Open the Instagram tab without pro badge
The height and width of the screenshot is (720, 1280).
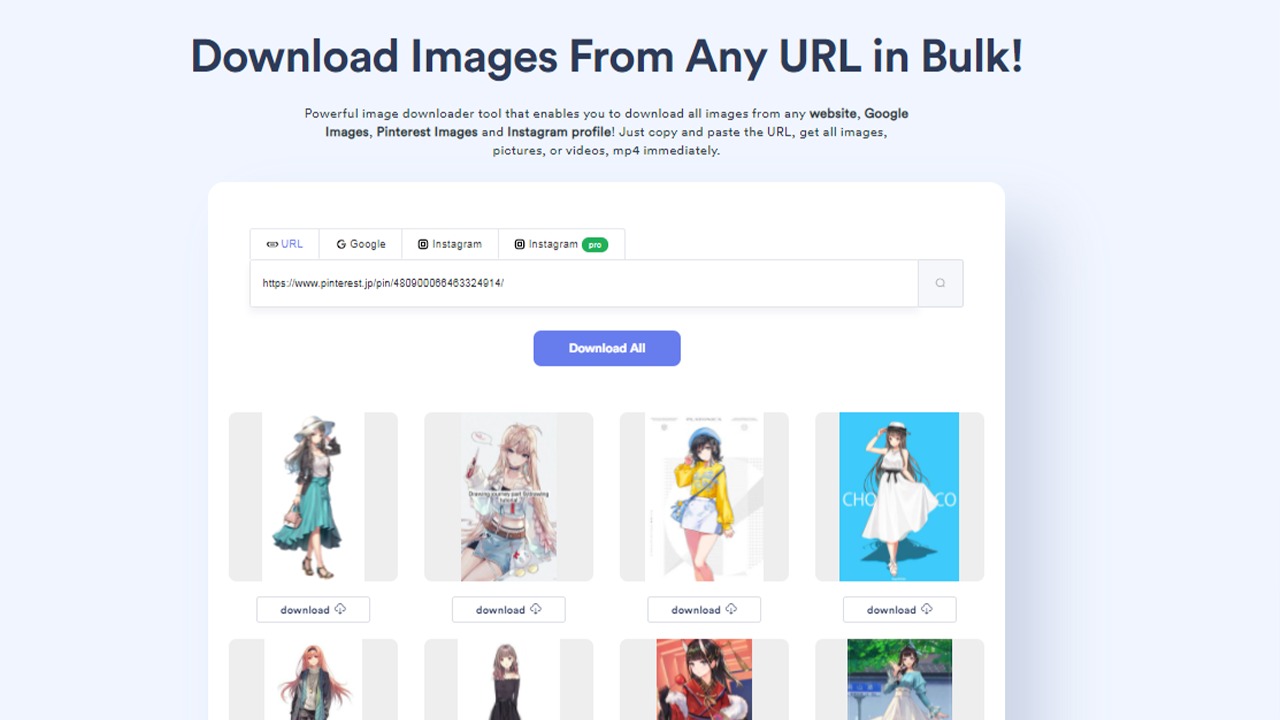(x=450, y=244)
